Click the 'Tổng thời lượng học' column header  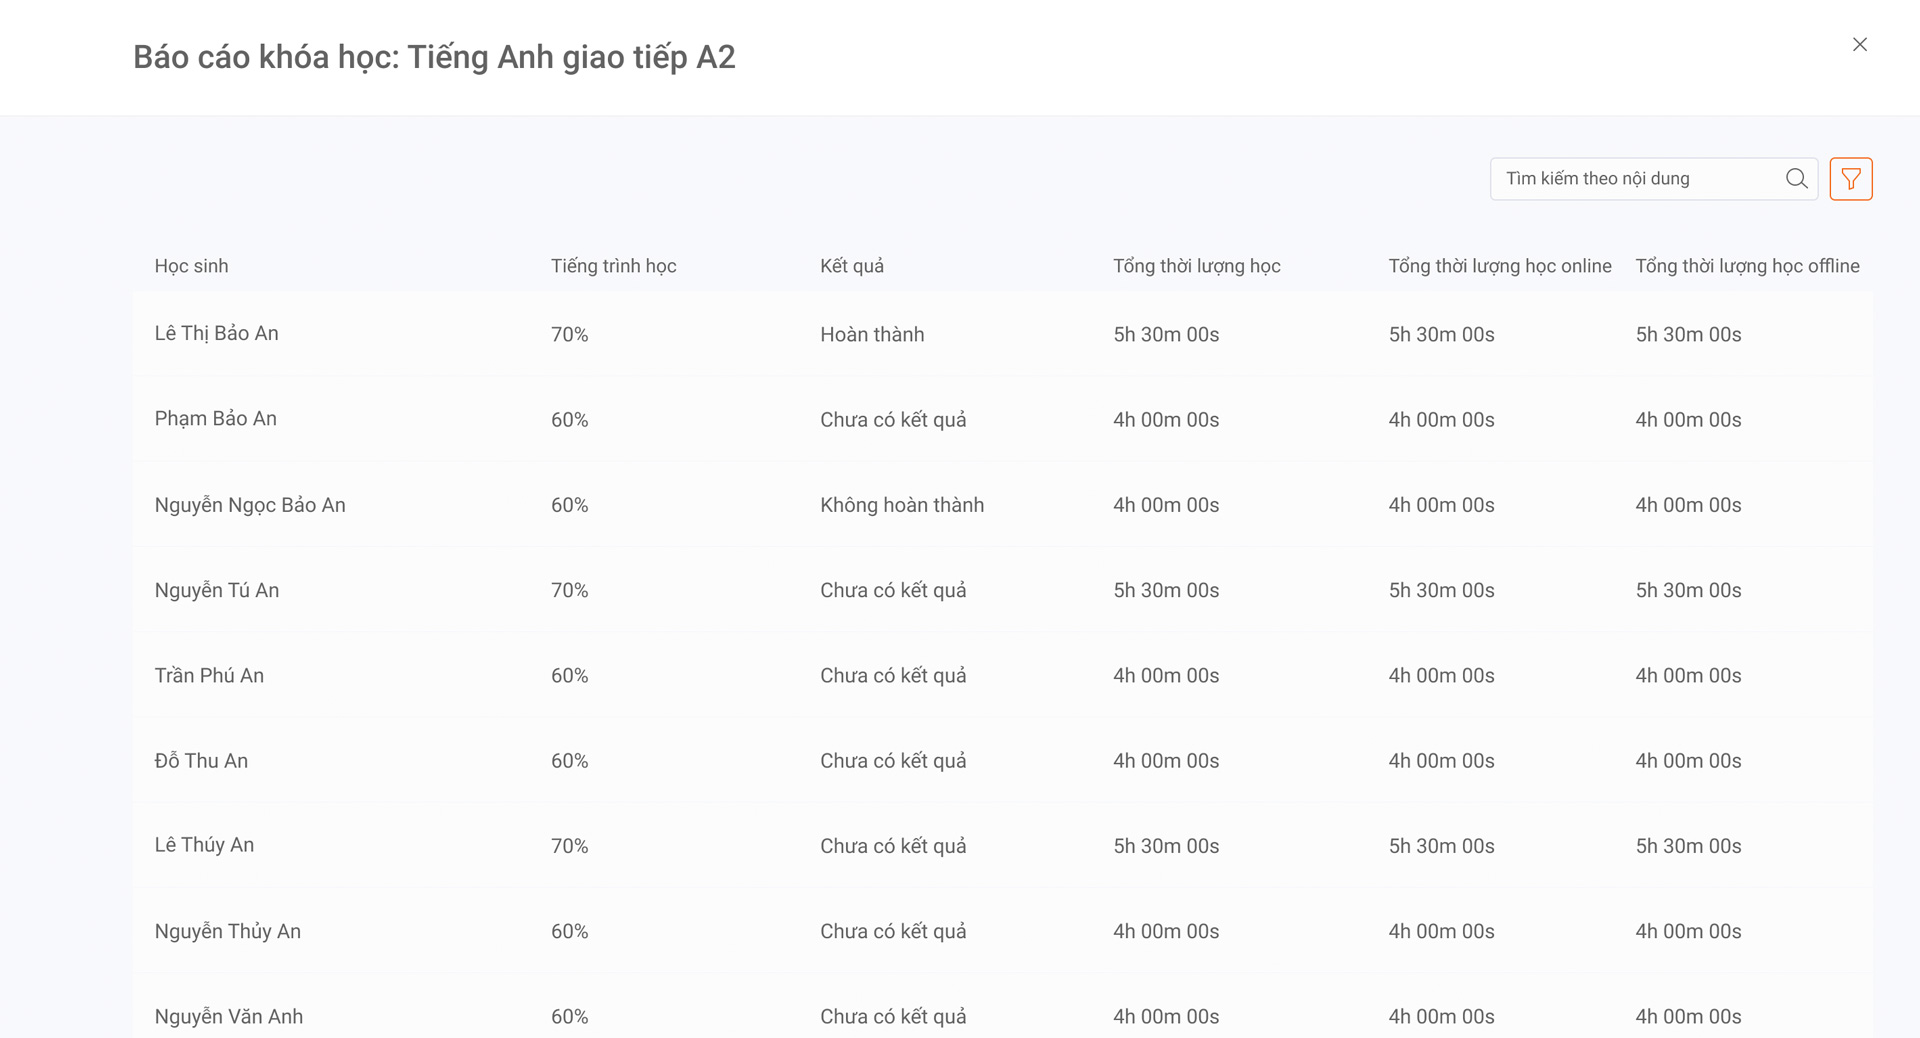tap(1196, 266)
